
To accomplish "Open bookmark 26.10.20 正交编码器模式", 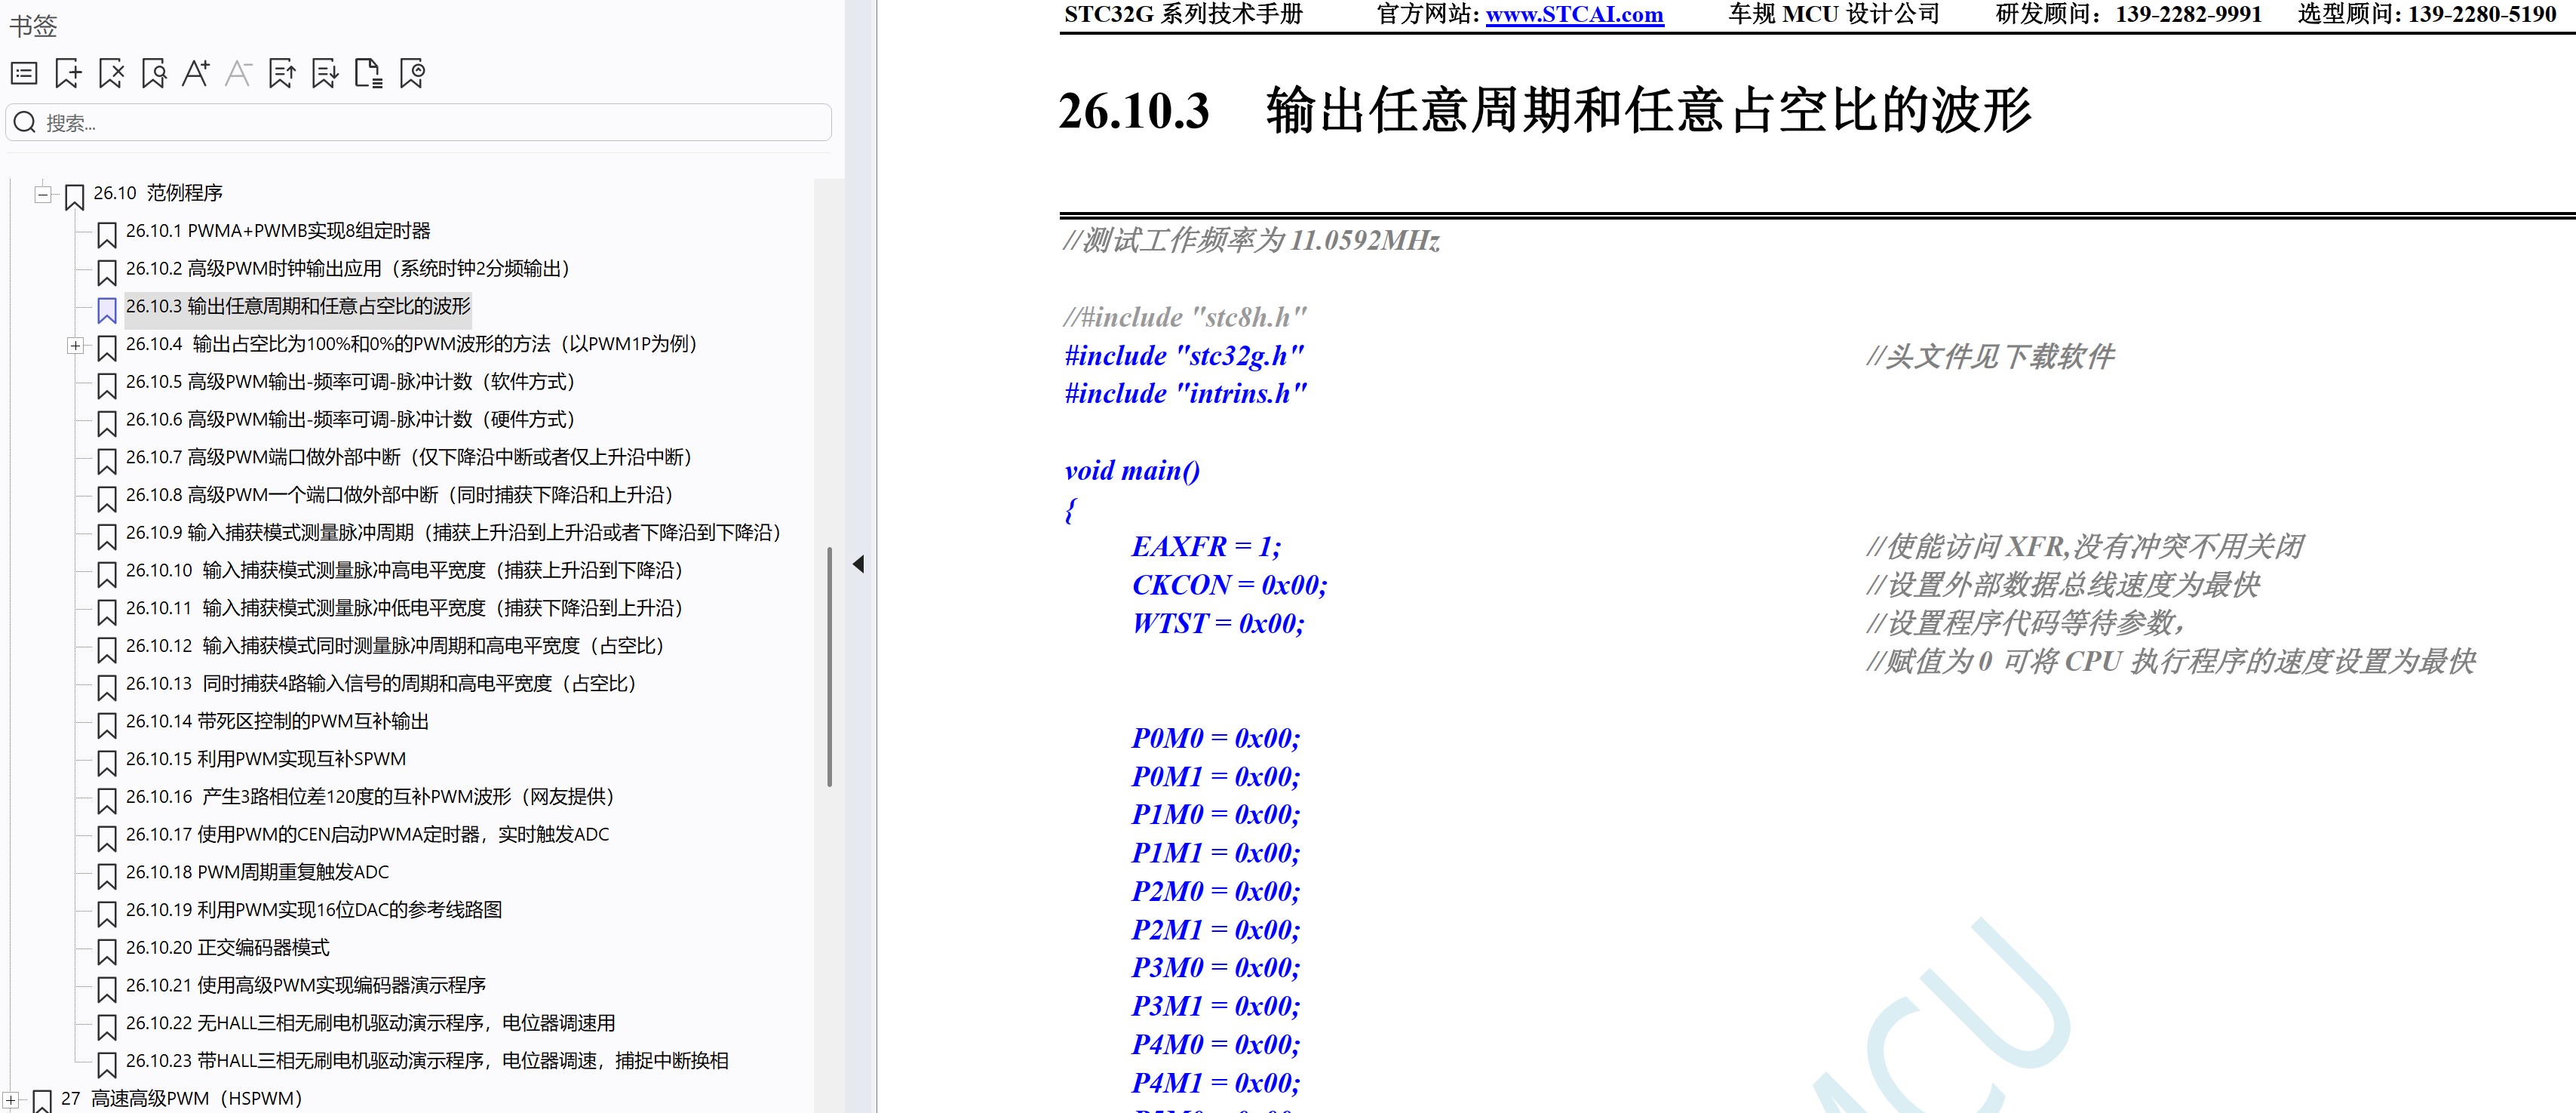I will pos(227,947).
